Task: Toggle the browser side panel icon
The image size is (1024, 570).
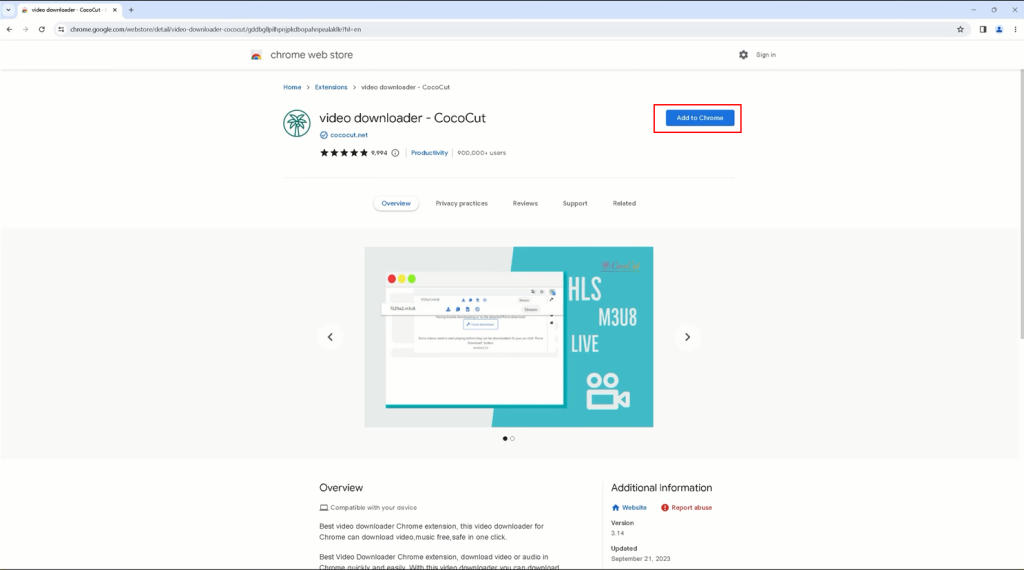Action: coord(982,29)
